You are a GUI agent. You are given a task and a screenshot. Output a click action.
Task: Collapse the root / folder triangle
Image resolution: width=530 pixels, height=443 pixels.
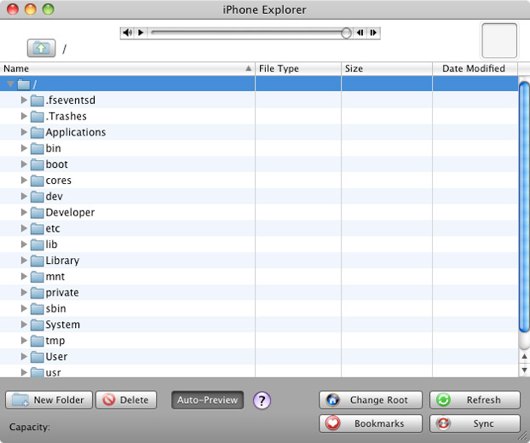click(x=10, y=84)
